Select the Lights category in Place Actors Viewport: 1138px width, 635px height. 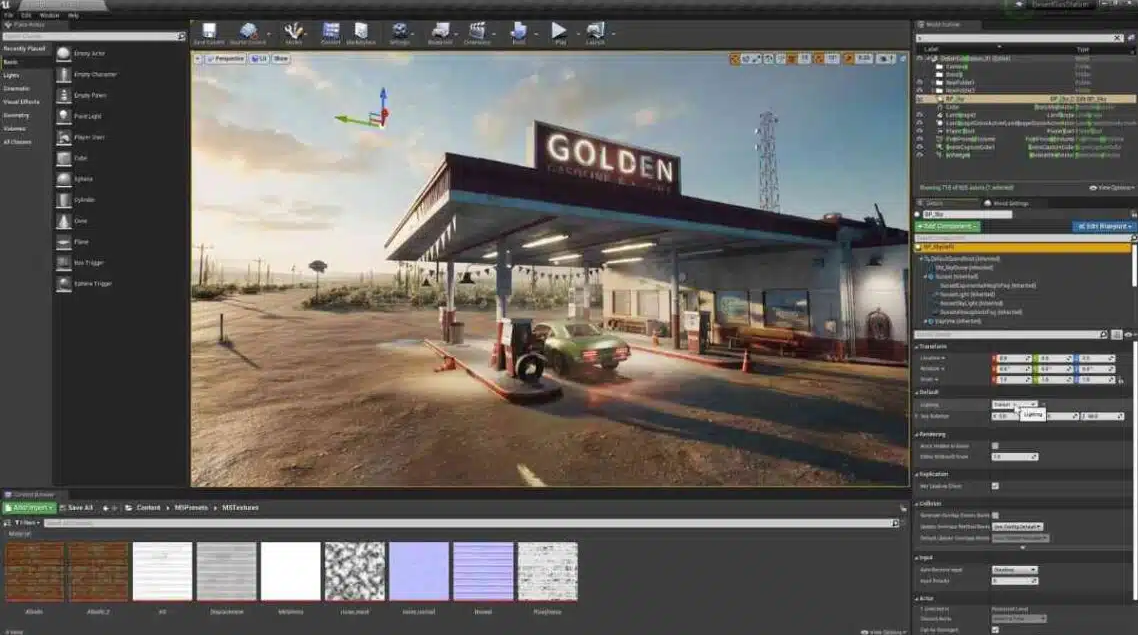[11, 75]
